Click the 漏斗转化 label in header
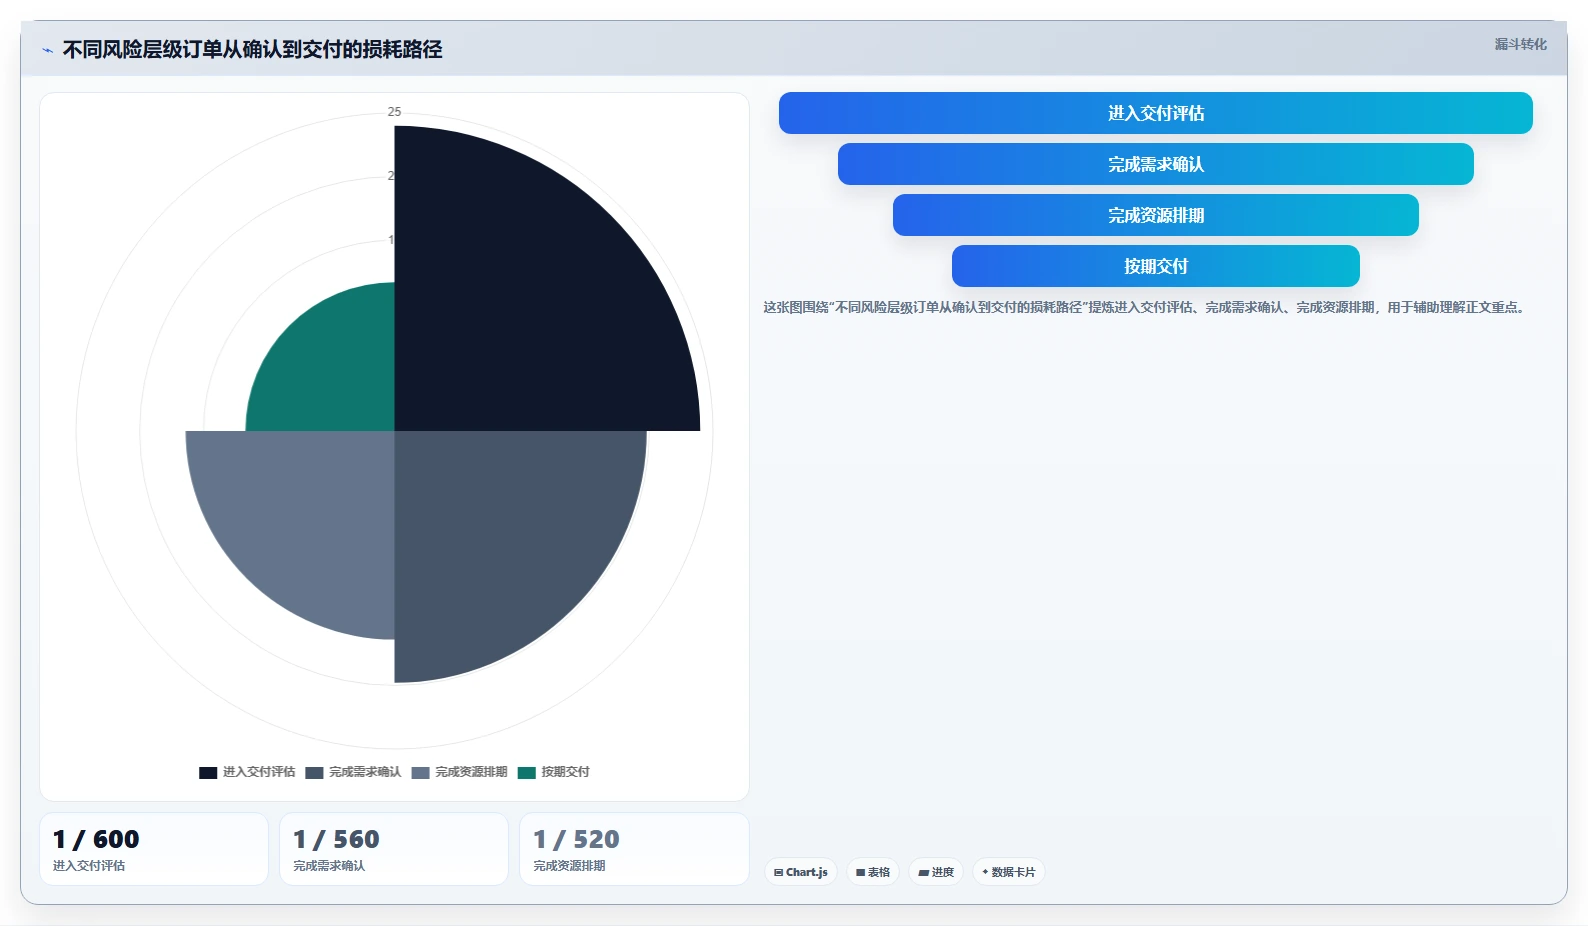This screenshot has width=1588, height=926. click(1520, 44)
